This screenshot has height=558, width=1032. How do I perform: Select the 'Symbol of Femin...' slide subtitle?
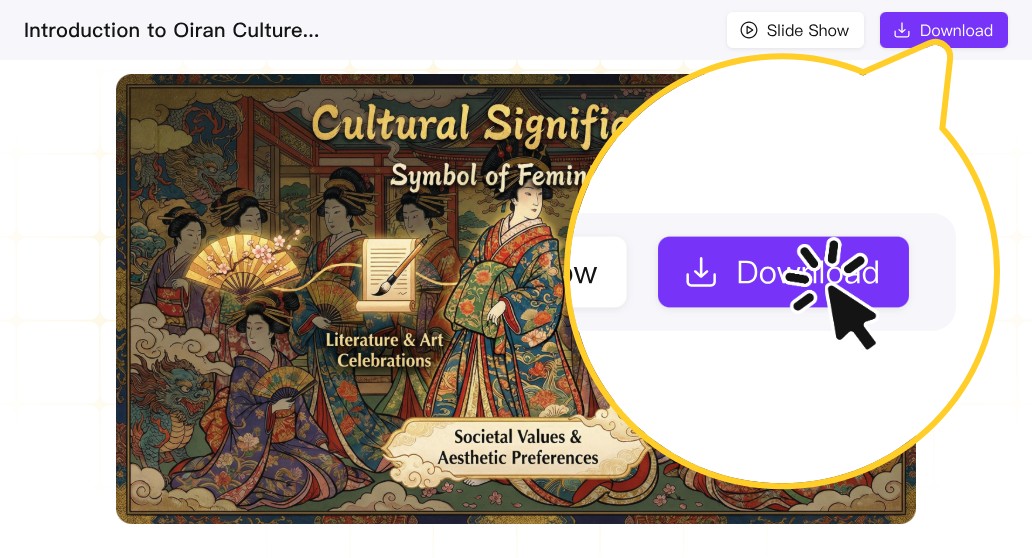[478, 175]
